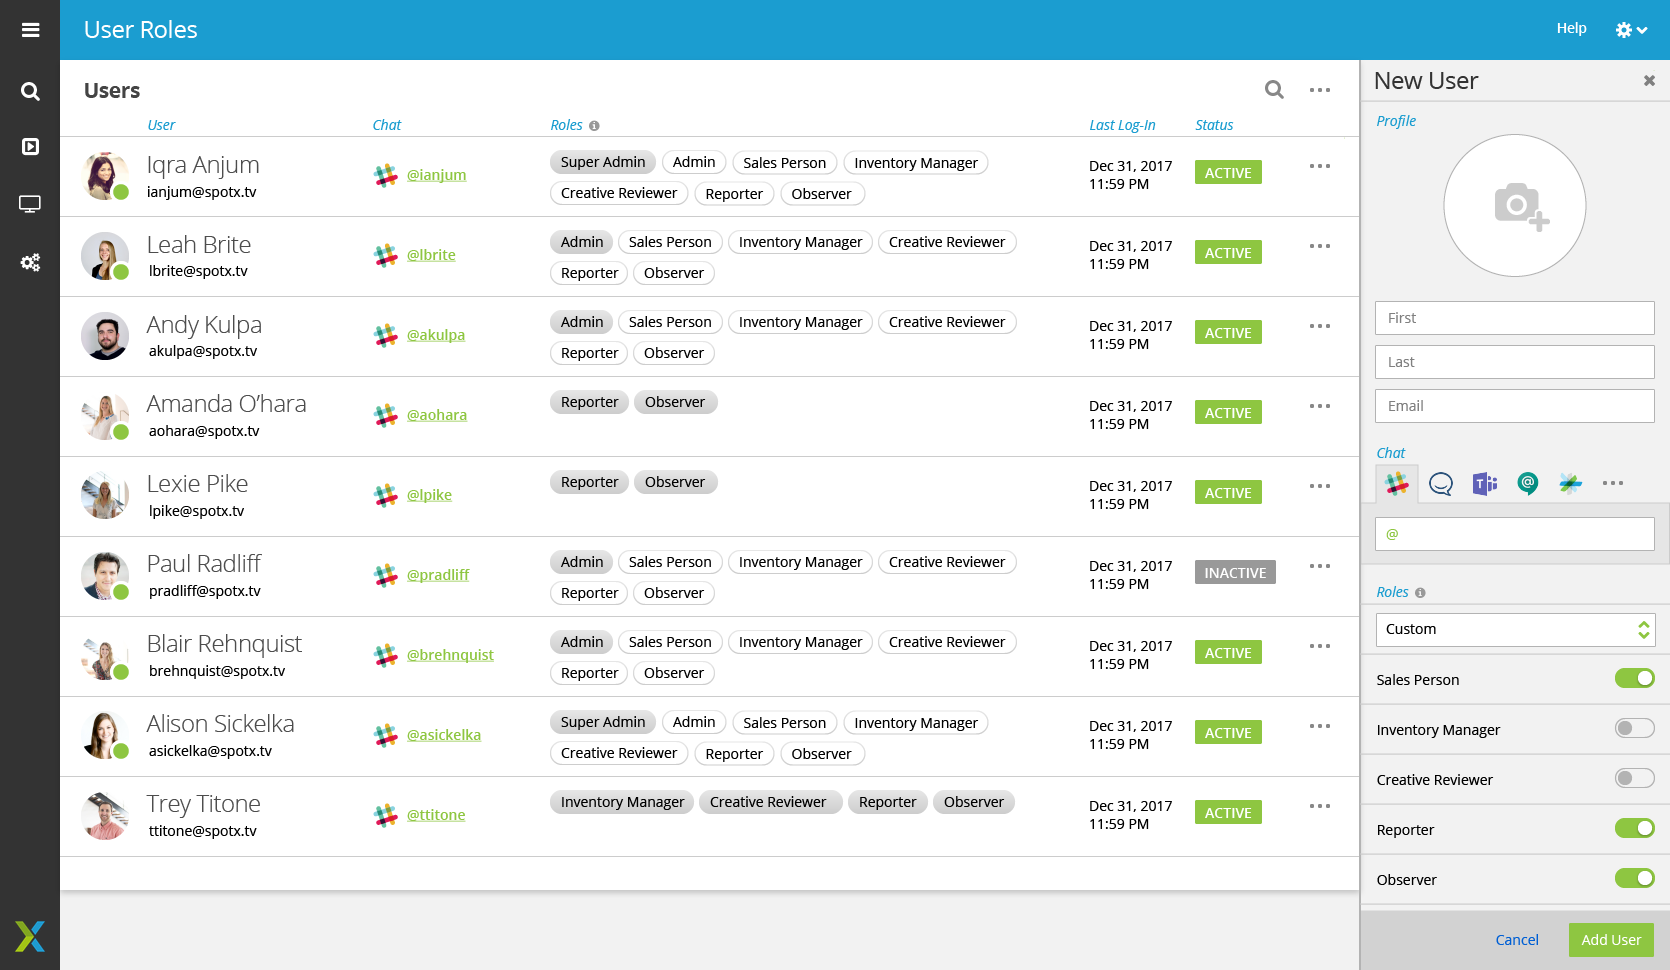
Task: Select the Slack chat tab
Action: click(x=1397, y=484)
